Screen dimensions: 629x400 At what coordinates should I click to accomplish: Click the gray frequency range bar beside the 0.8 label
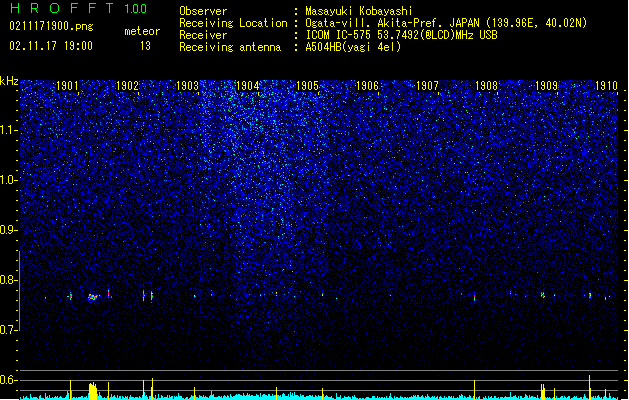coord(19,290)
